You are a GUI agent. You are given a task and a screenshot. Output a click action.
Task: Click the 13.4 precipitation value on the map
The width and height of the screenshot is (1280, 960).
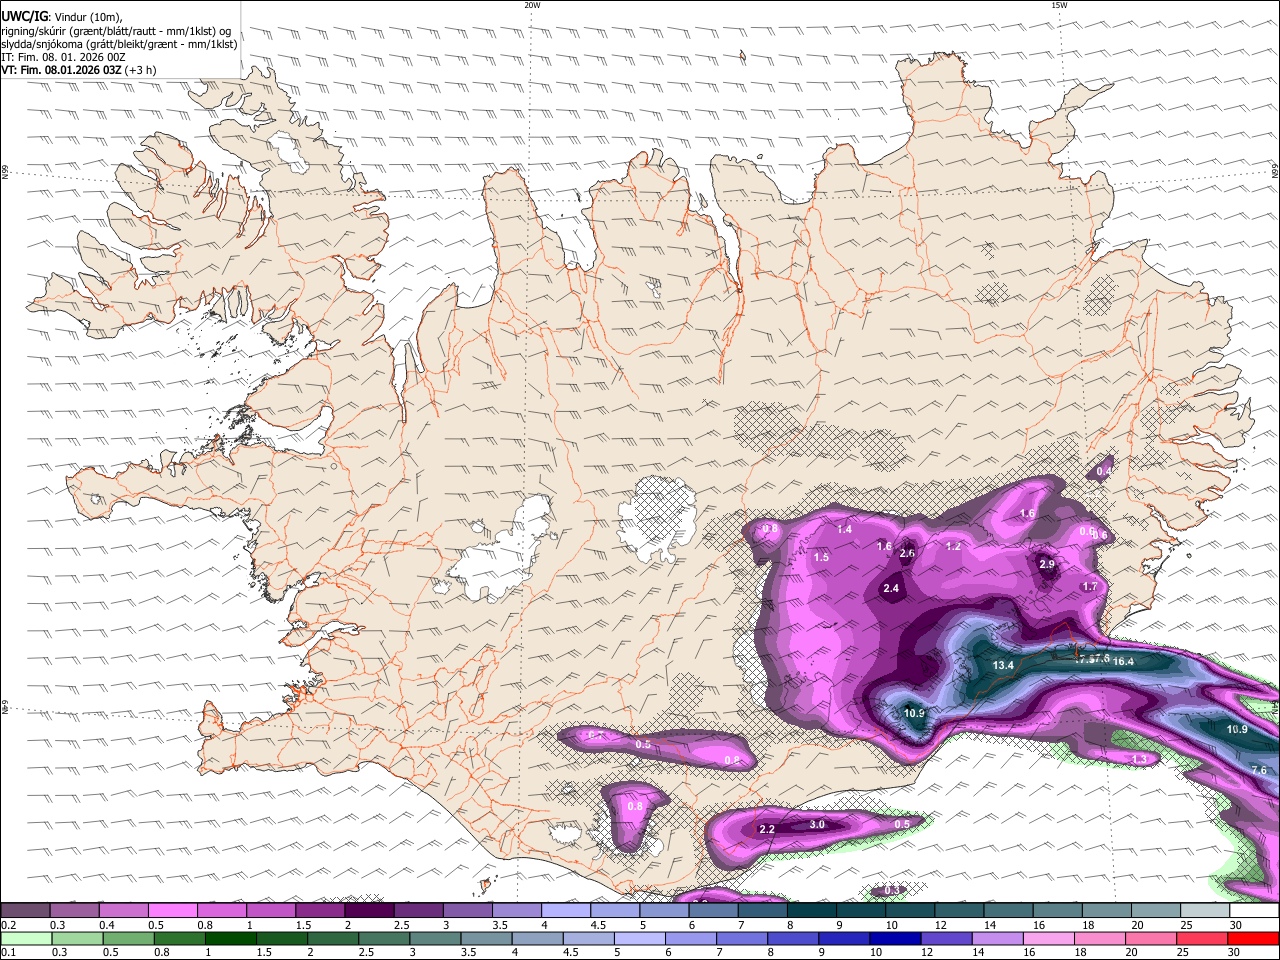click(x=1003, y=665)
